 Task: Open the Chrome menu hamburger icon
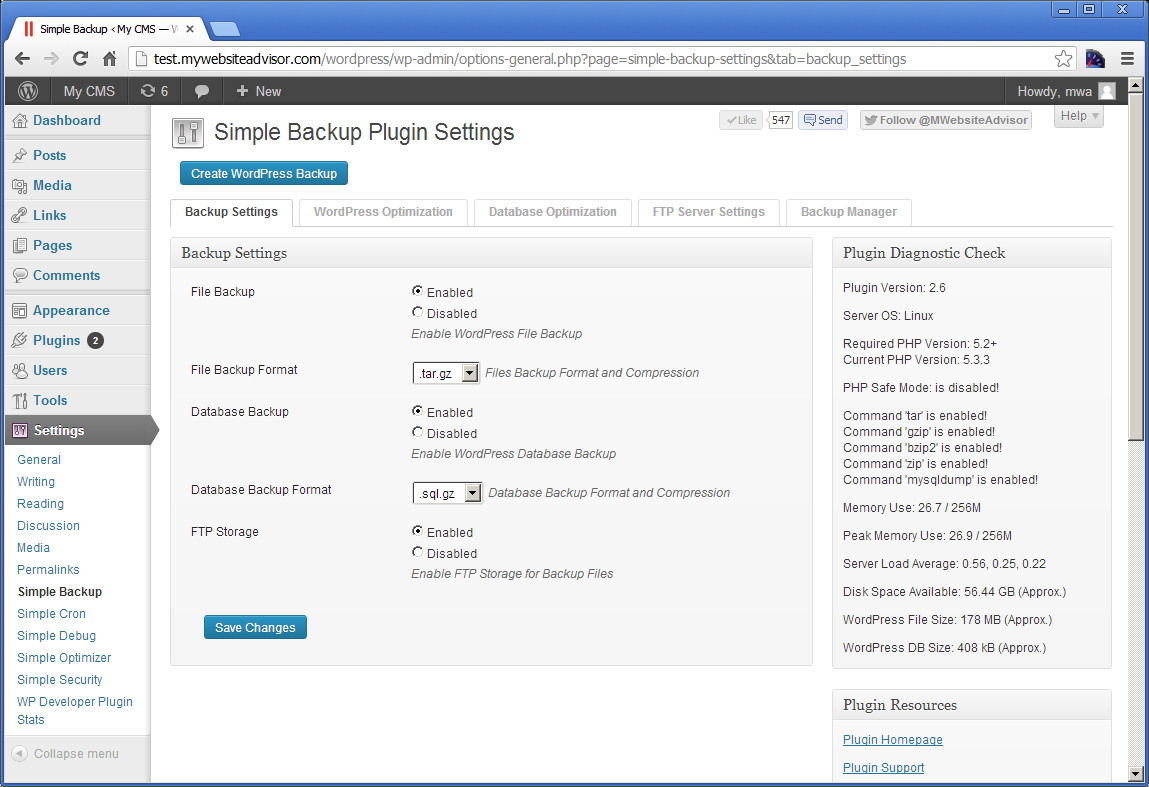[x=1128, y=59]
